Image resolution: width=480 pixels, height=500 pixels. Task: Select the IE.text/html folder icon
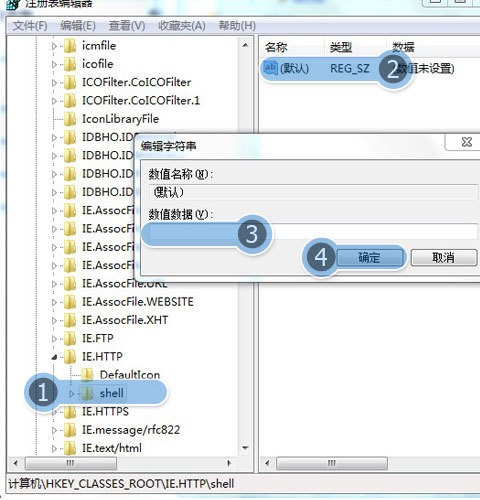[70, 448]
